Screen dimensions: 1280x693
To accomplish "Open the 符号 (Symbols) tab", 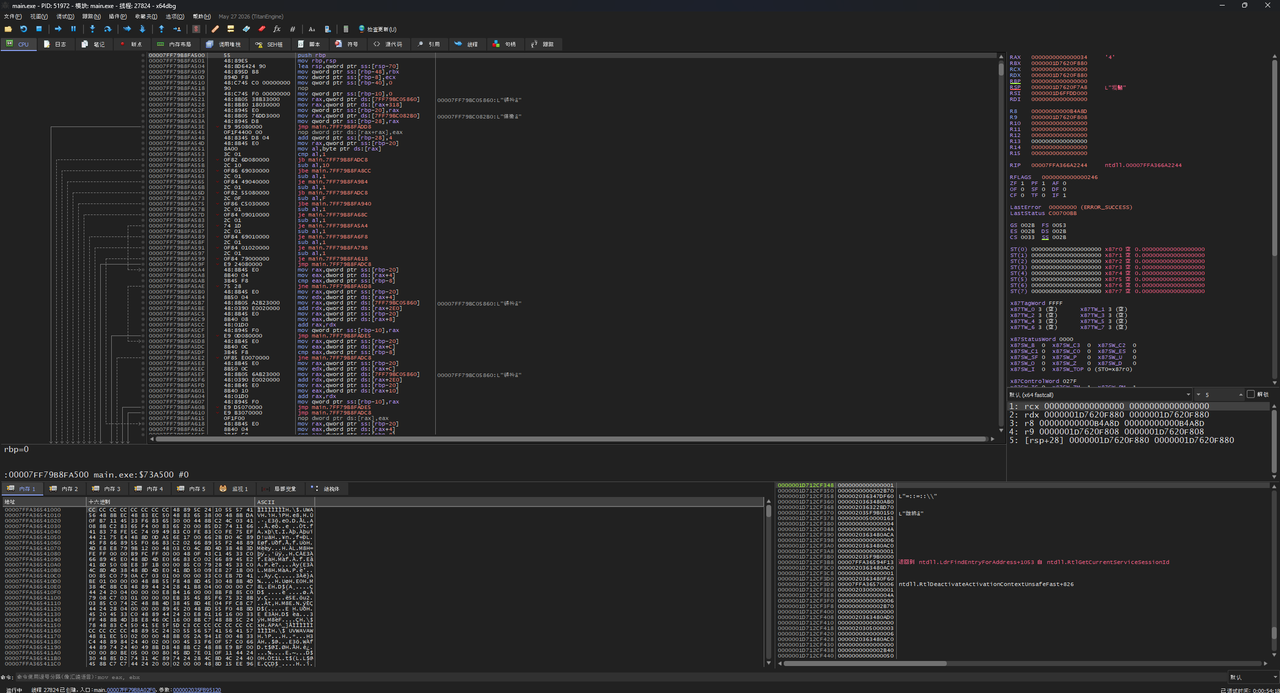I will tap(346, 44).
